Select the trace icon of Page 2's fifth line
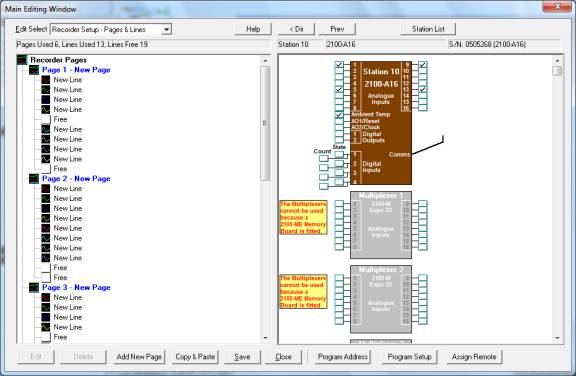 coord(46,228)
